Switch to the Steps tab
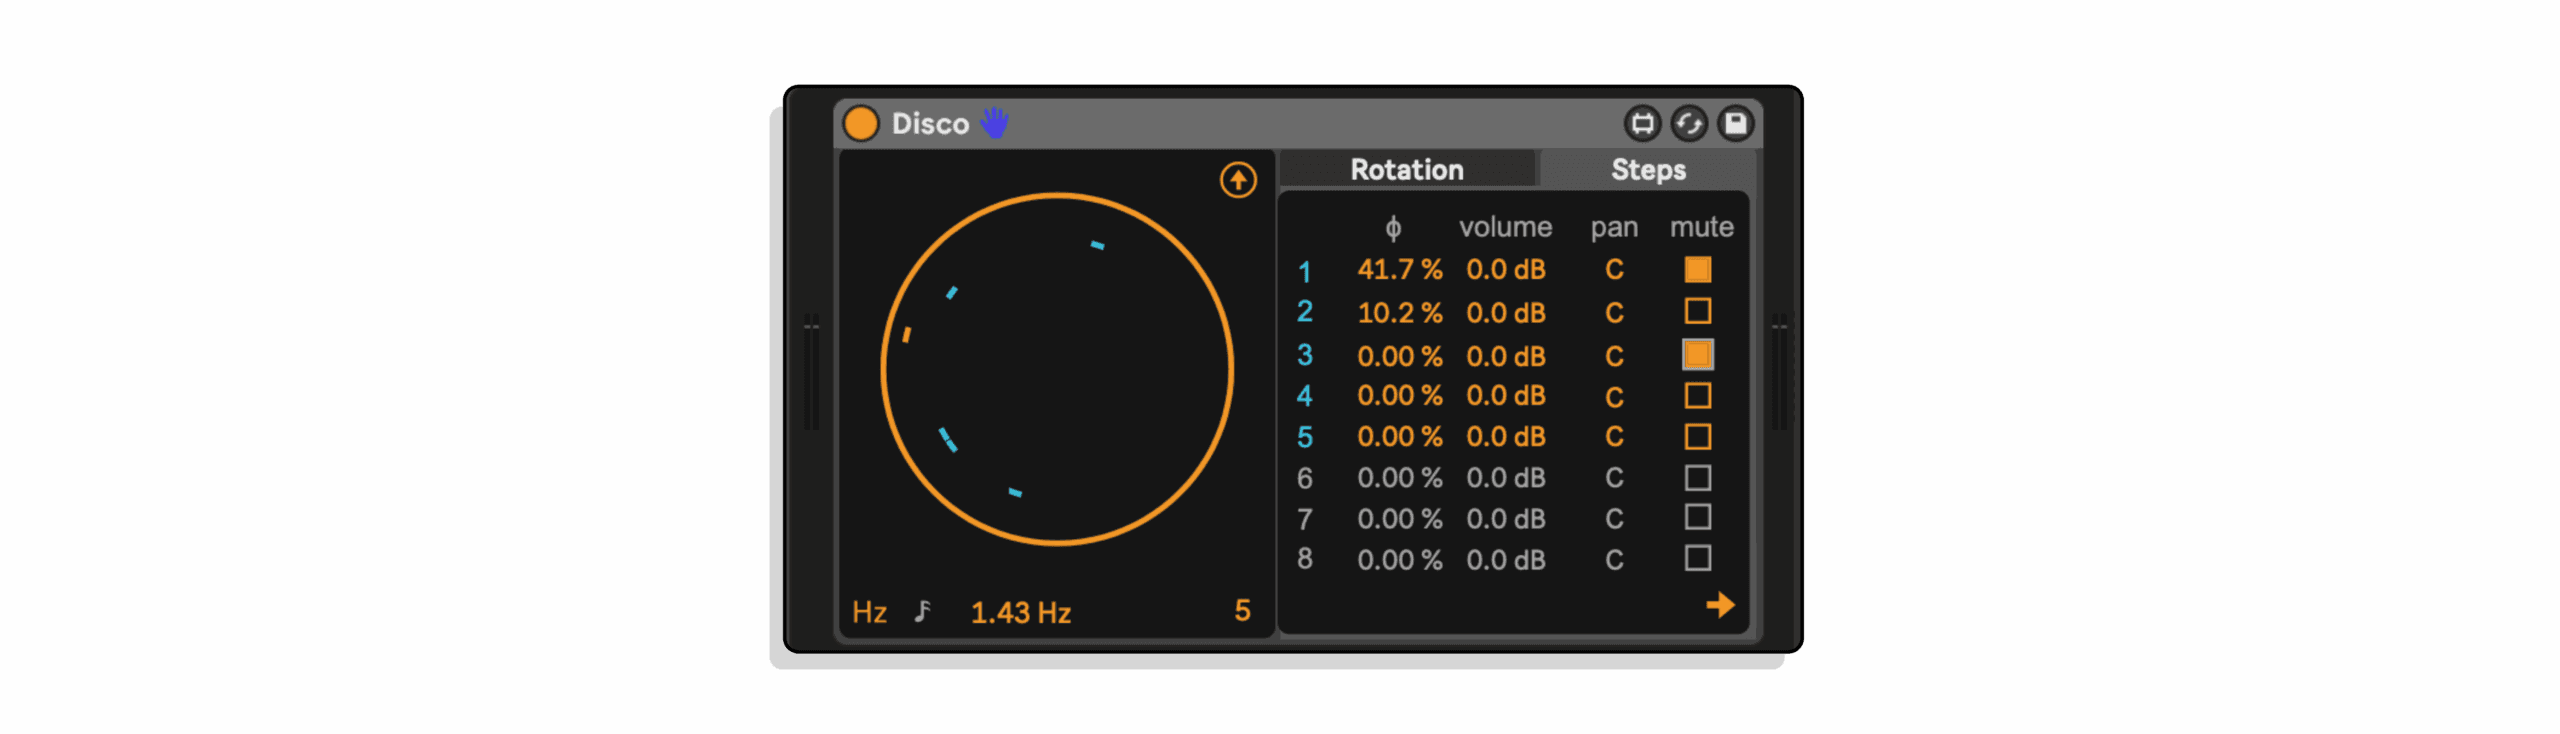Screen dimensions: 2560x734 coord(1647,169)
